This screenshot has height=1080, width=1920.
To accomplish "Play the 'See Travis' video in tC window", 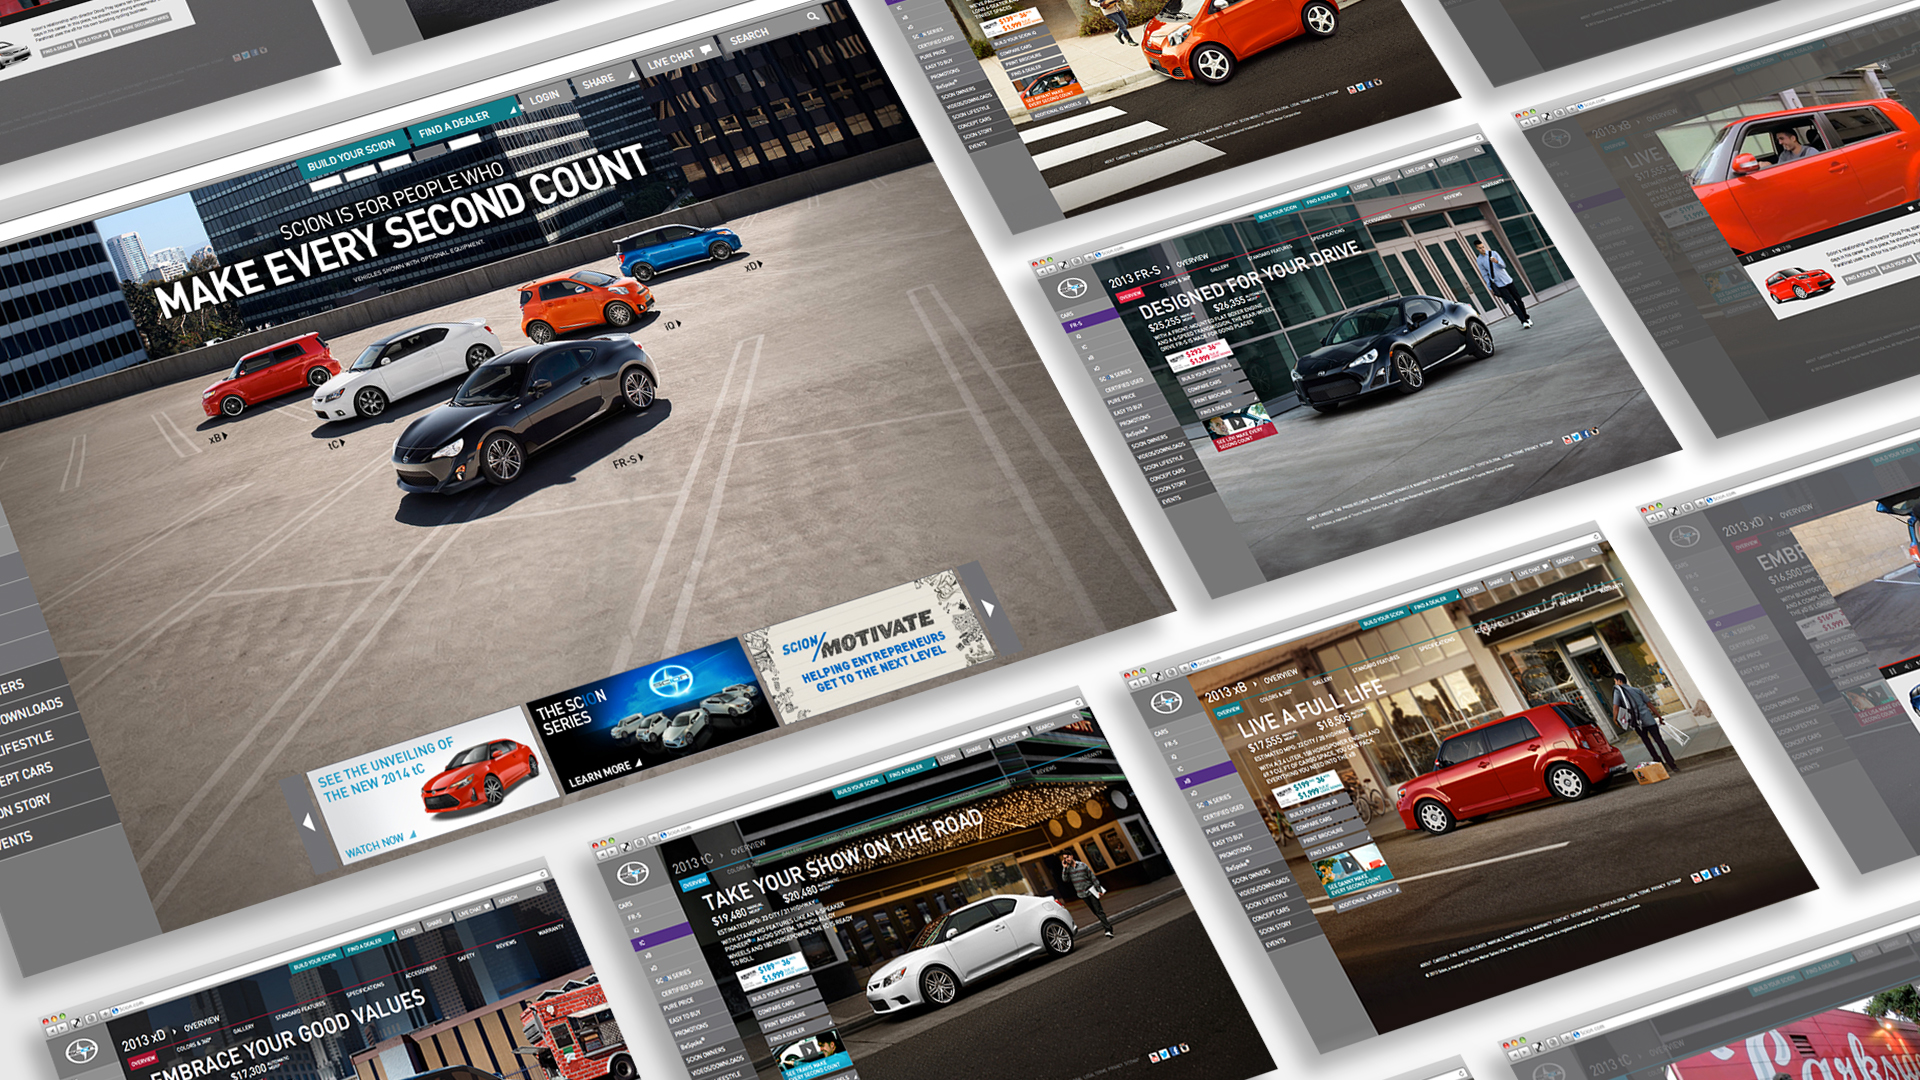I will pyautogui.click(x=809, y=1050).
